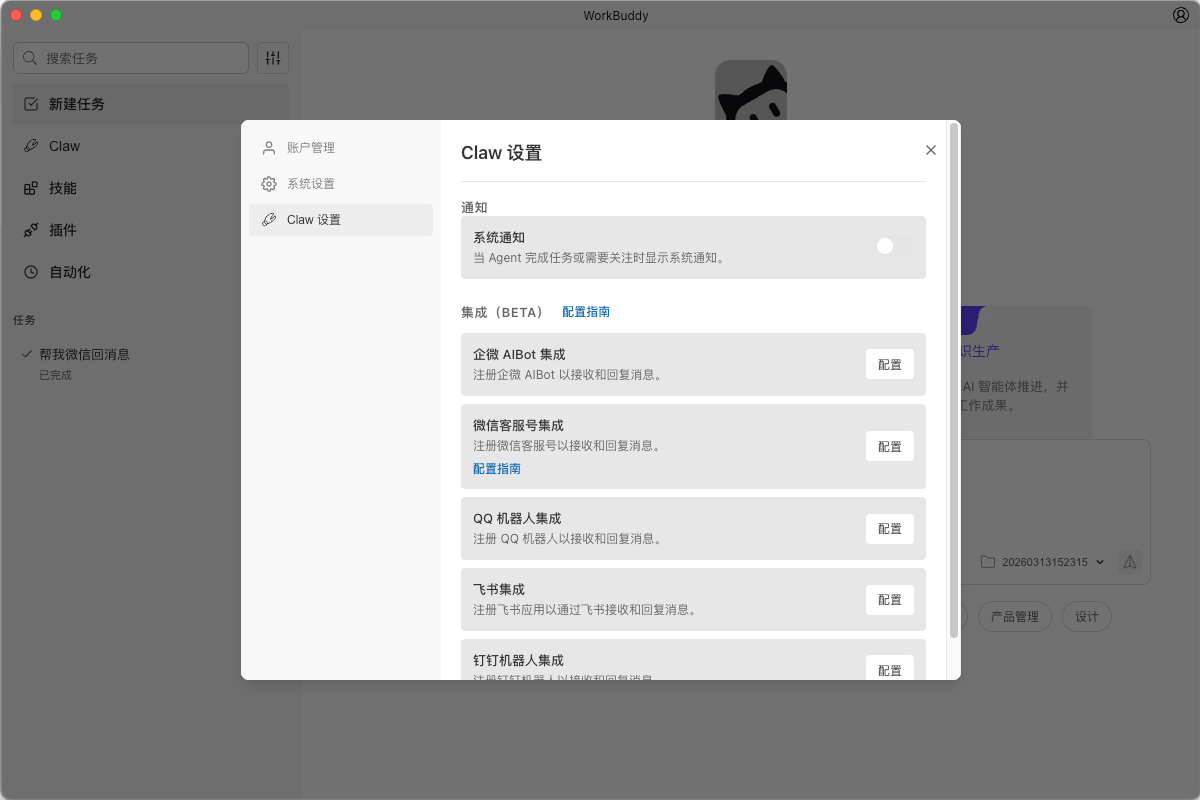Open the 系统设置 settings tab
This screenshot has height=800, width=1200.
coord(341,184)
